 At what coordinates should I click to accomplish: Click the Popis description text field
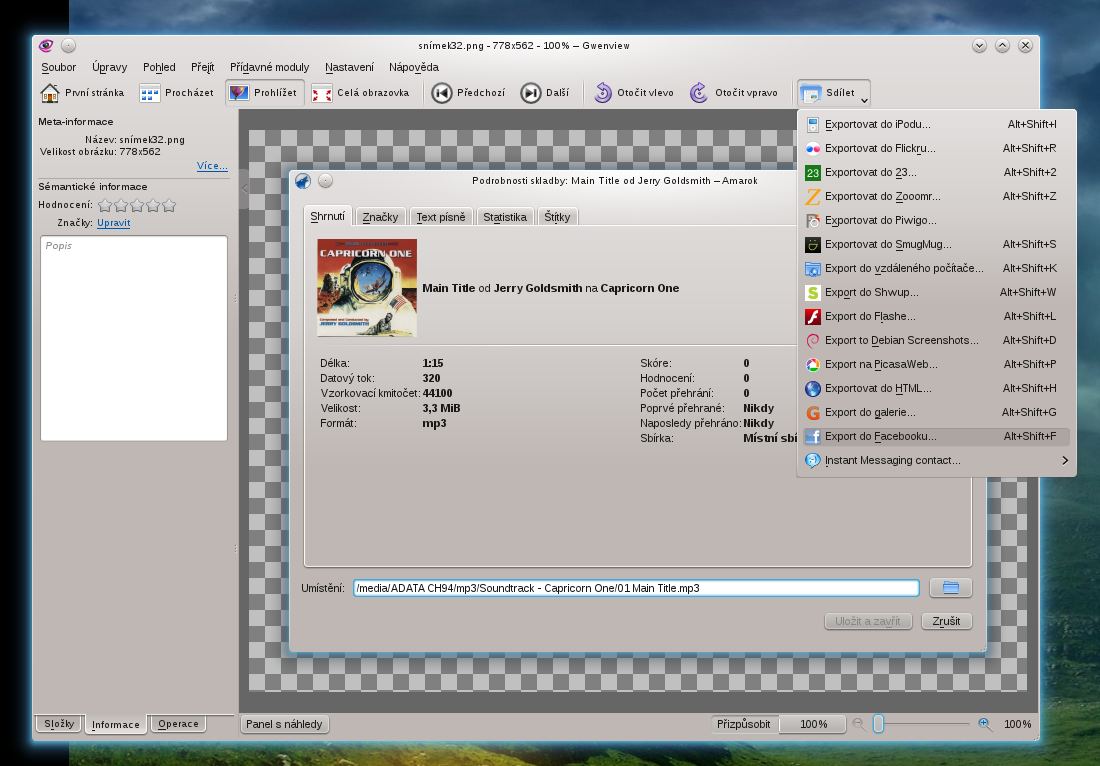(134, 338)
